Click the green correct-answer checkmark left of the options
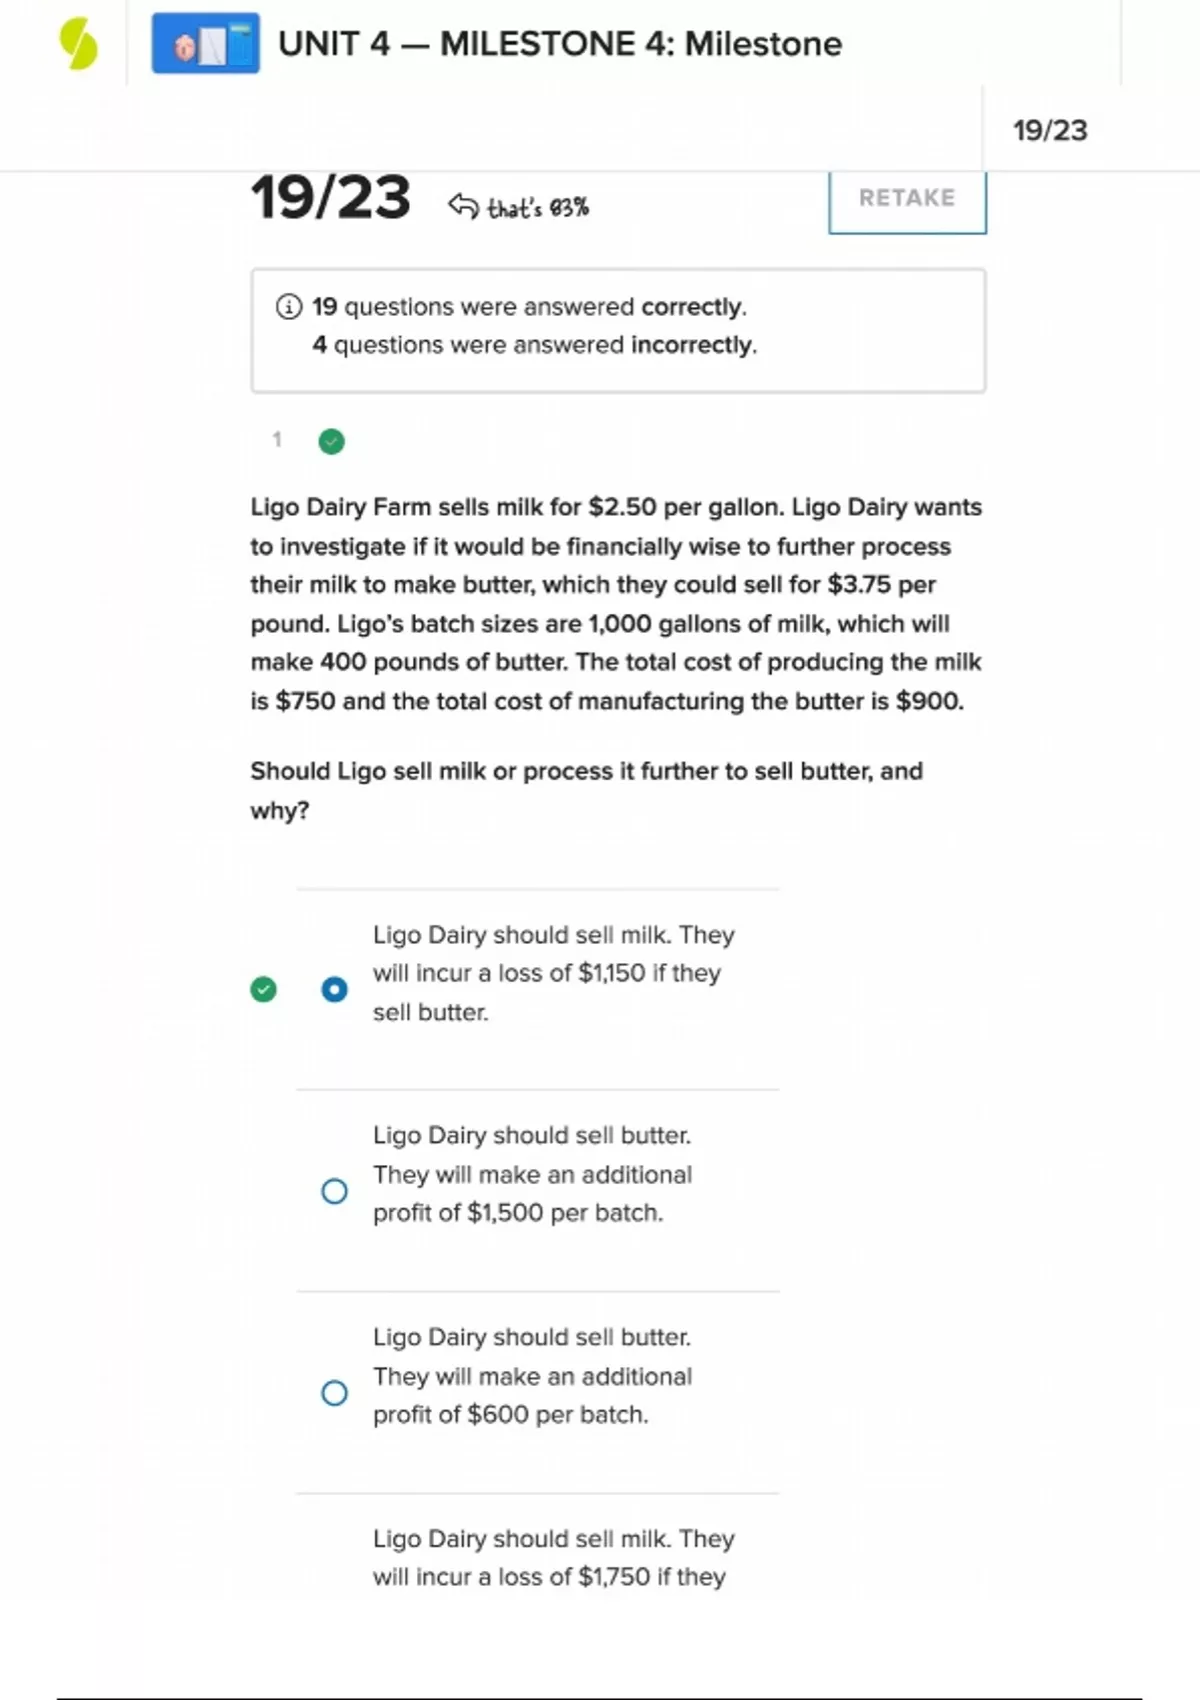The image size is (1200, 1700). coord(263,989)
